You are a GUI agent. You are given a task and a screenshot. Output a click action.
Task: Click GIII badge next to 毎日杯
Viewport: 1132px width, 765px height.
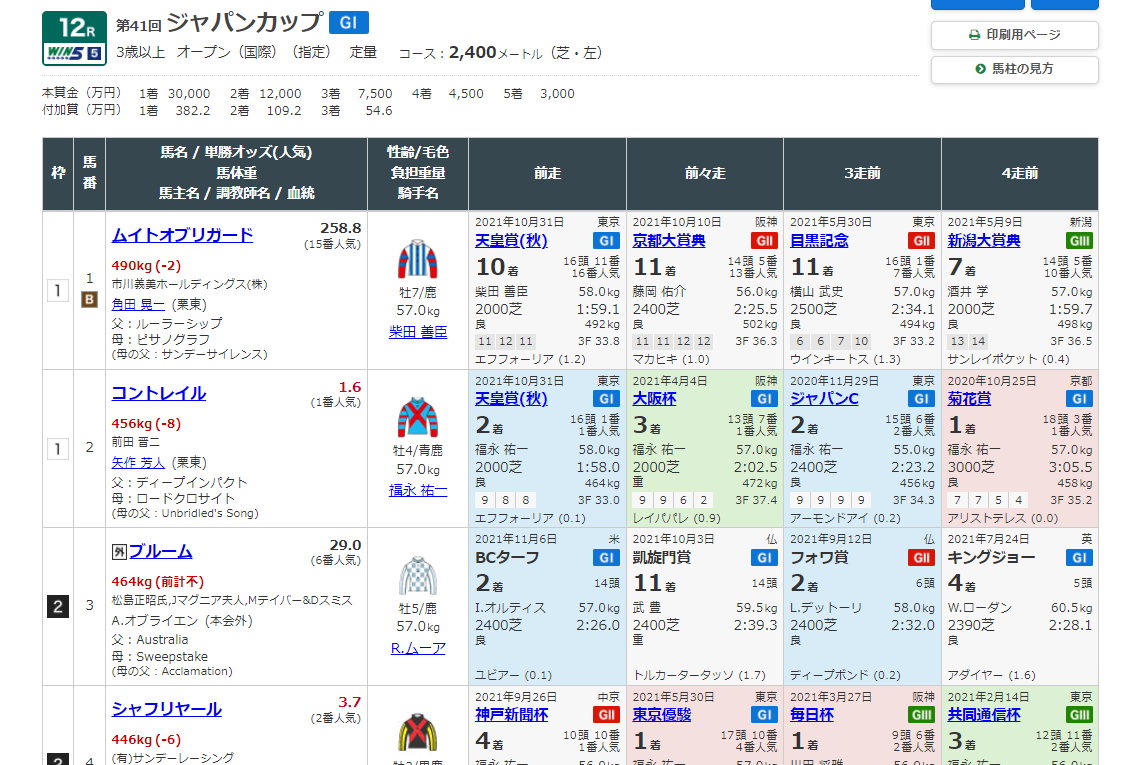tap(921, 715)
